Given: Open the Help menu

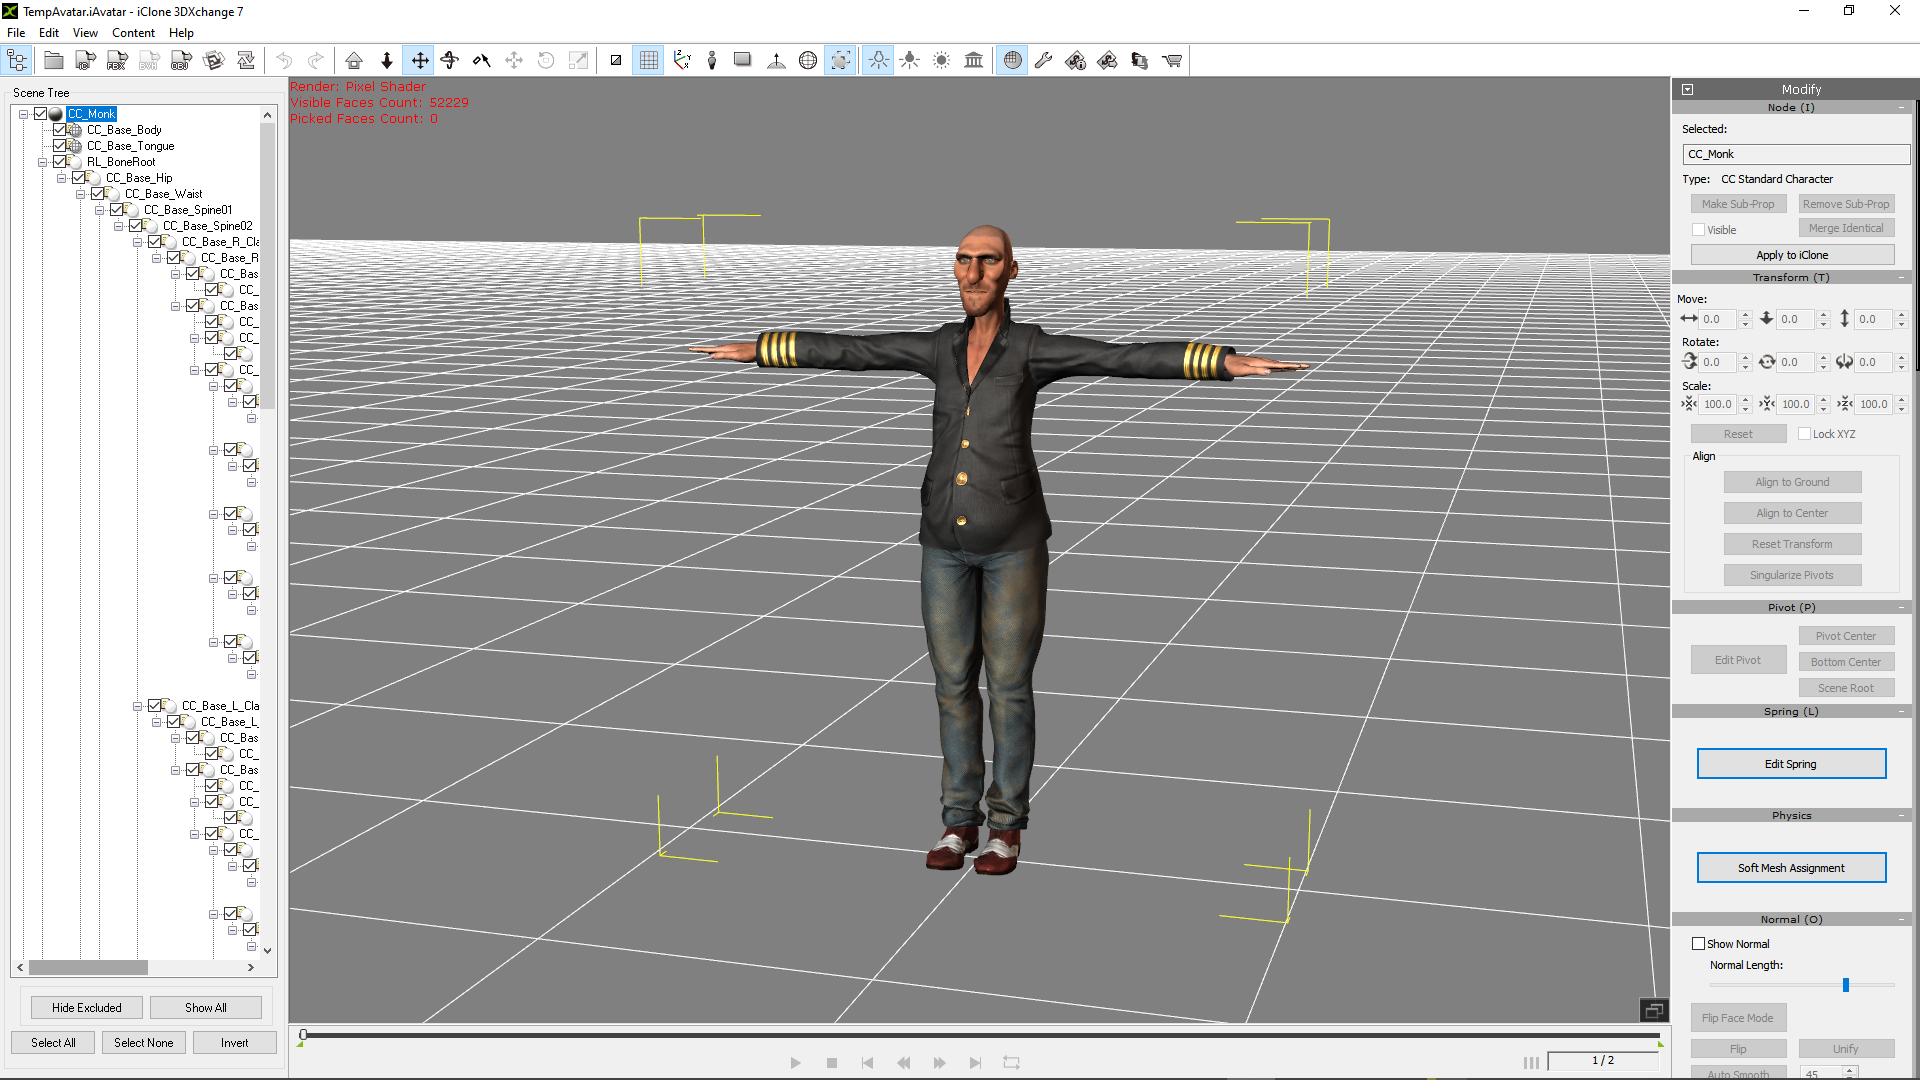Looking at the screenshot, I should click(x=181, y=33).
